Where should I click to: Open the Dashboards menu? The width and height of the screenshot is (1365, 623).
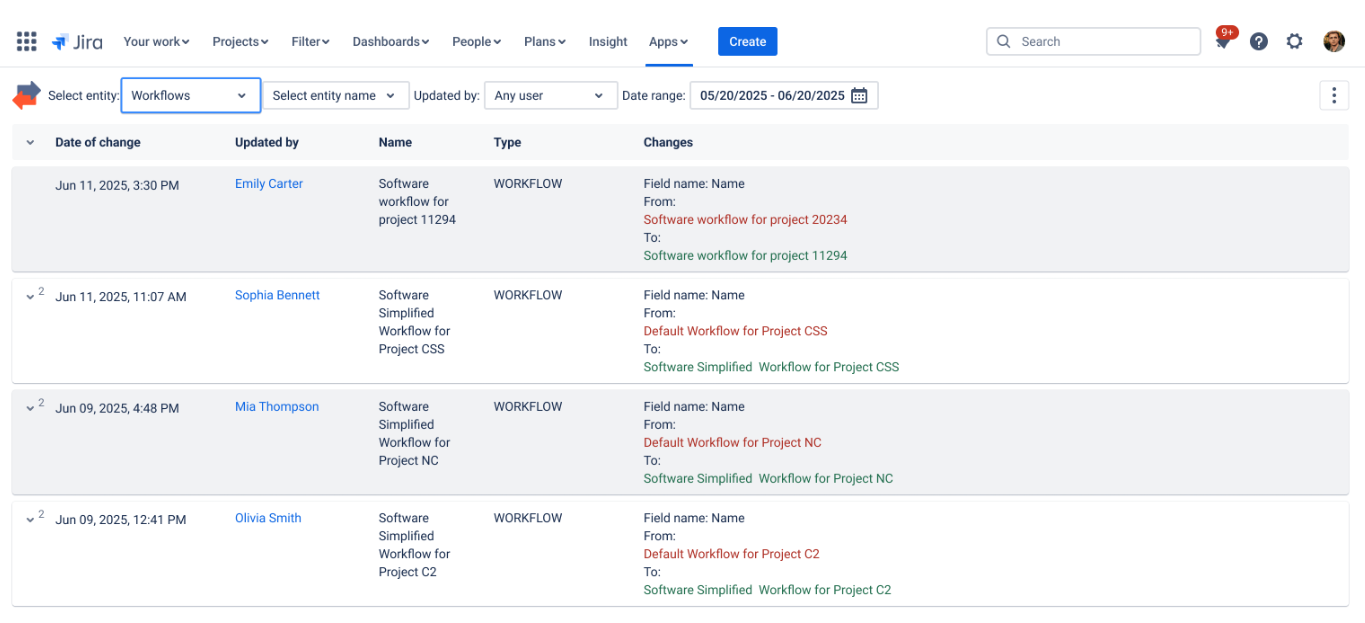point(391,41)
